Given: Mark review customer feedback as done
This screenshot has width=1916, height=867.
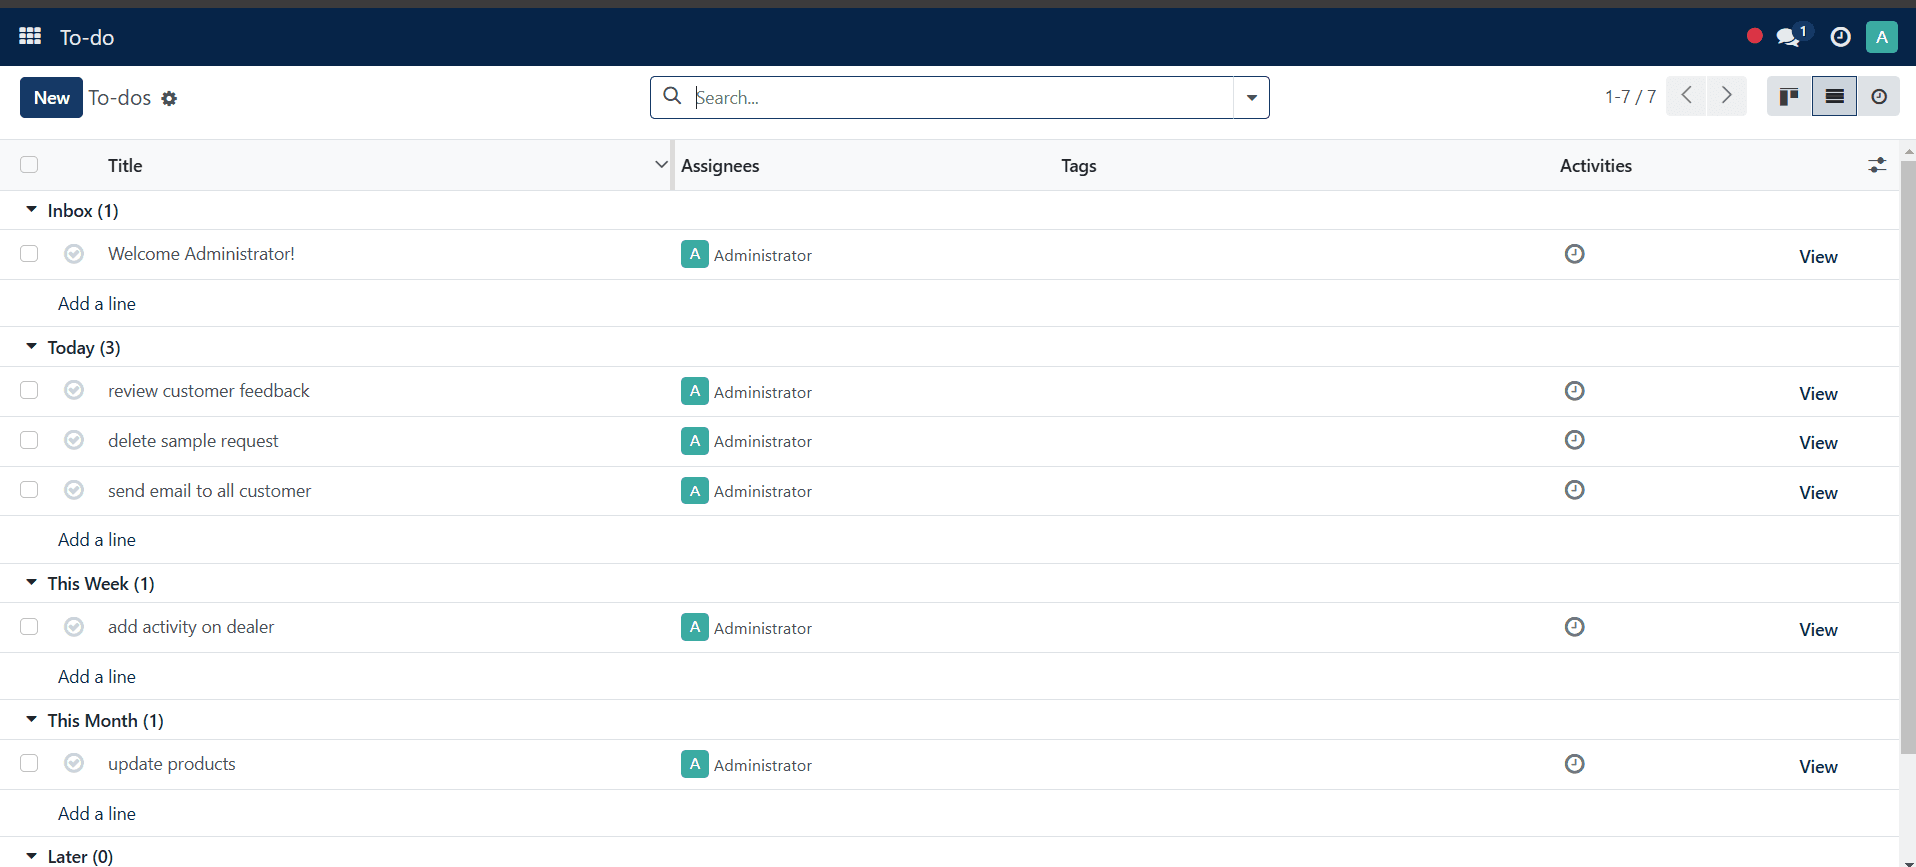Looking at the screenshot, I should pyautogui.click(x=74, y=390).
